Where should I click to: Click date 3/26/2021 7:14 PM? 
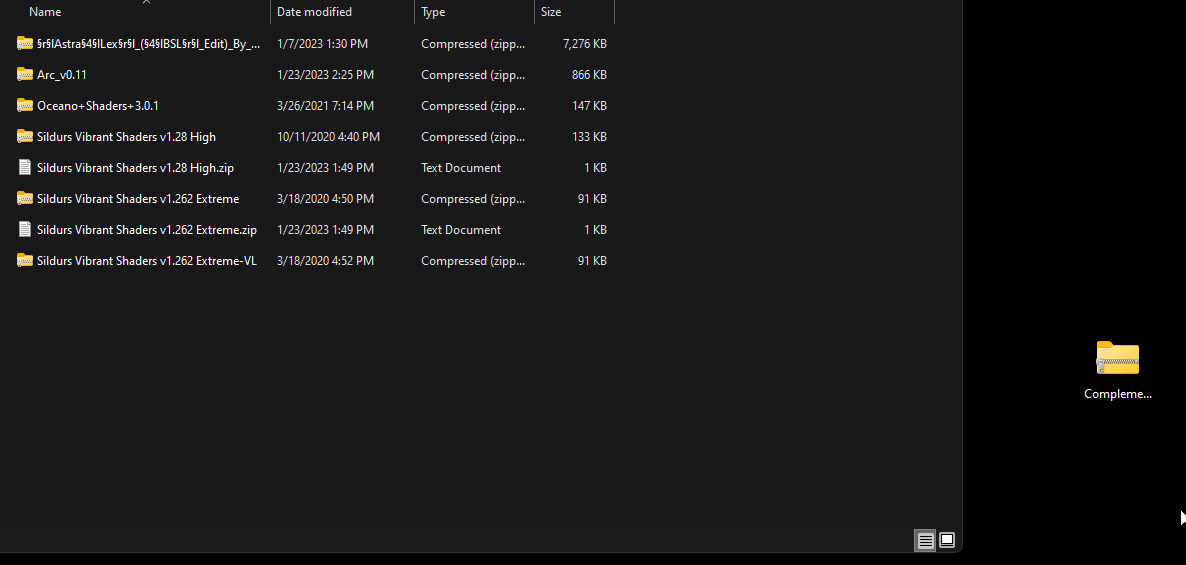tap(325, 106)
